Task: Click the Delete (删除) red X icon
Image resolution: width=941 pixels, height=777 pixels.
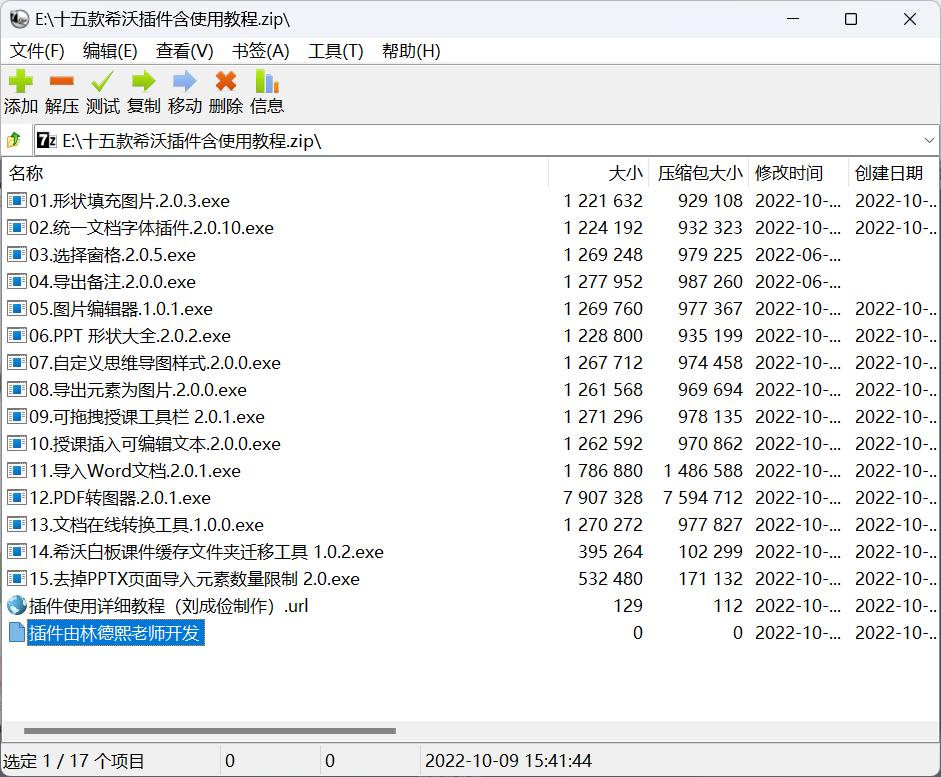Action: click(226, 83)
